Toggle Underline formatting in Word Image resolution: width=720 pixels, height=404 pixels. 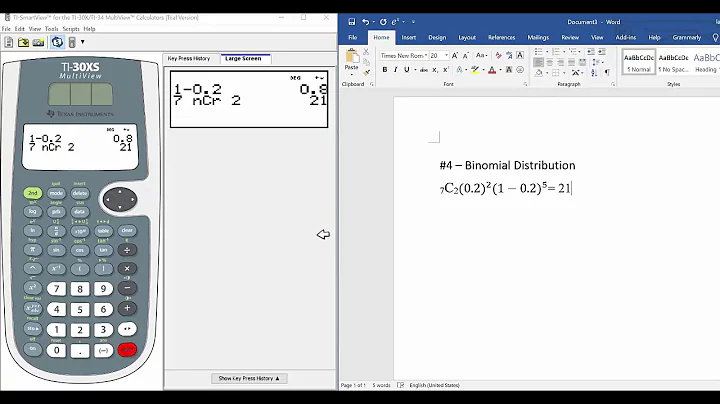pos(406,70)
